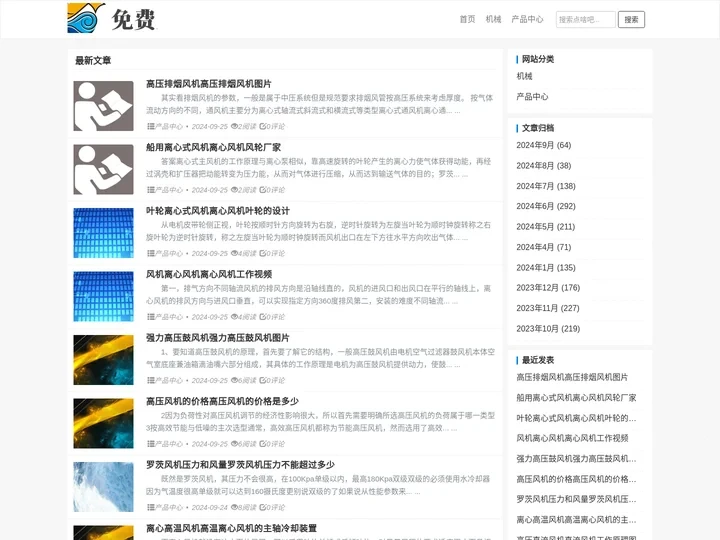
Task: Click 0评论 comment icon under 强力高压鼓风机 article
Action: tap(272, 380)
